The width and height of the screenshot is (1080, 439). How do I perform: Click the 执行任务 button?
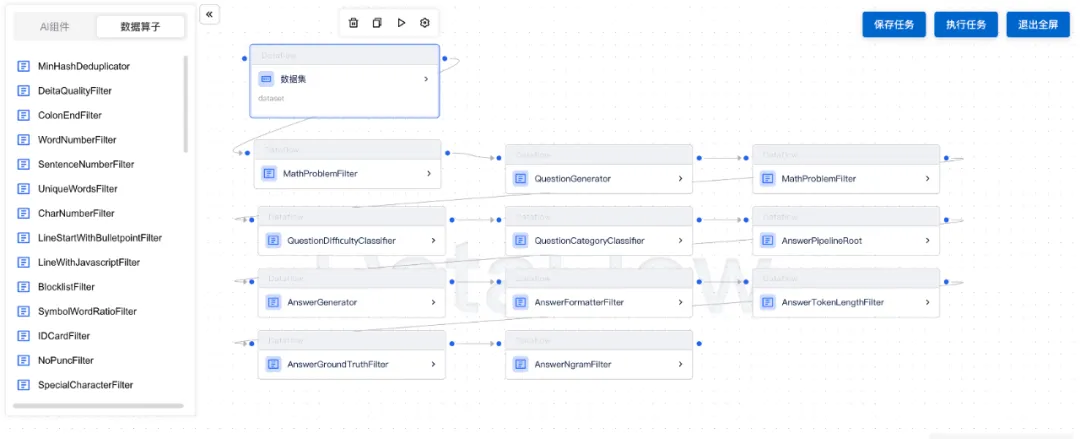(x=966, y=25)
